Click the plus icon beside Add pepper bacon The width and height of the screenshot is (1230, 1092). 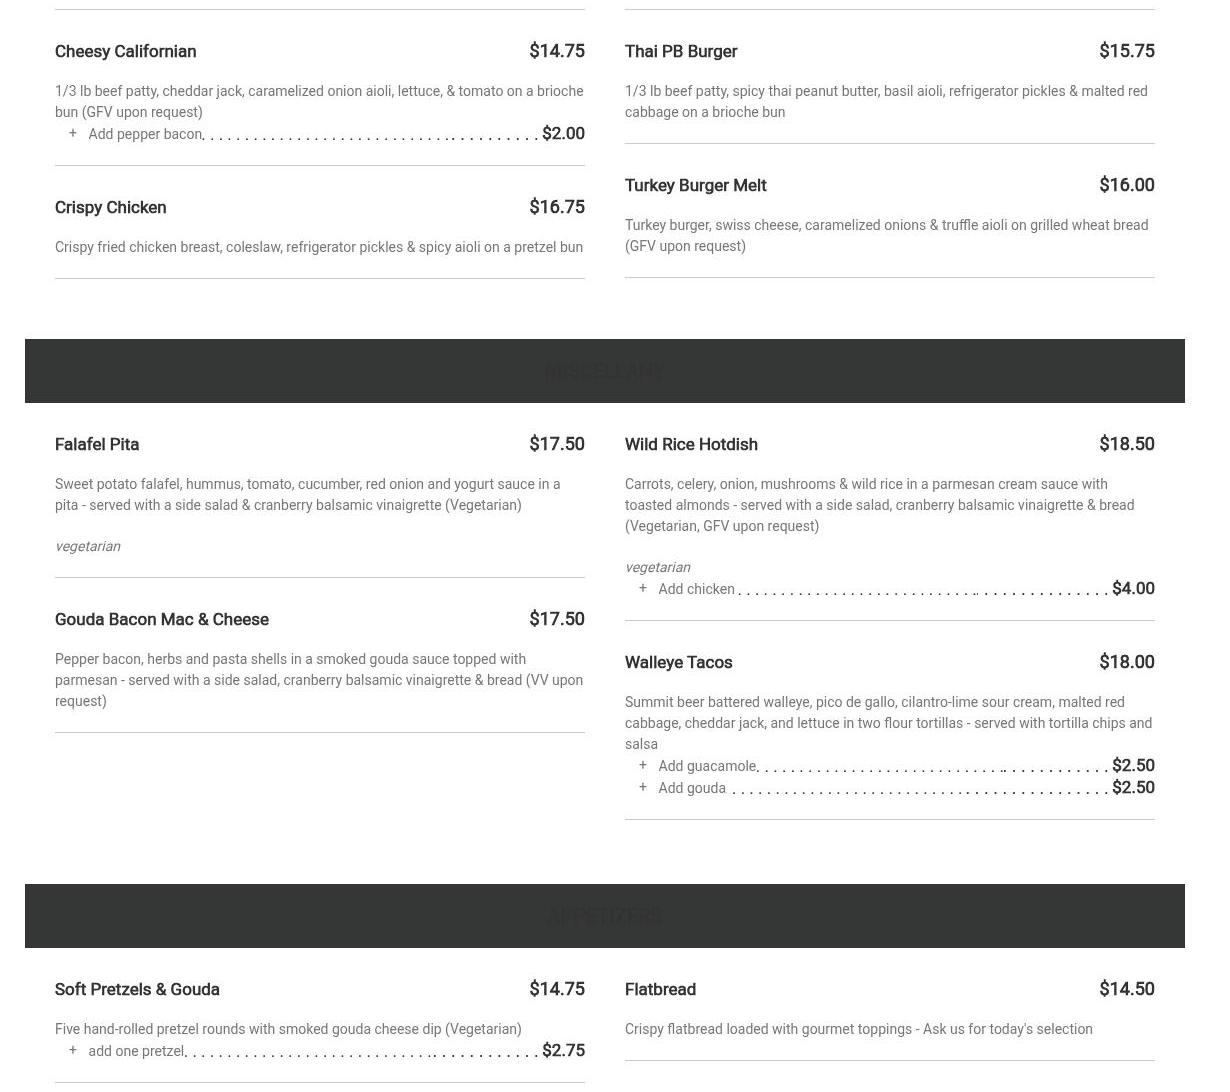coord(72,133)
